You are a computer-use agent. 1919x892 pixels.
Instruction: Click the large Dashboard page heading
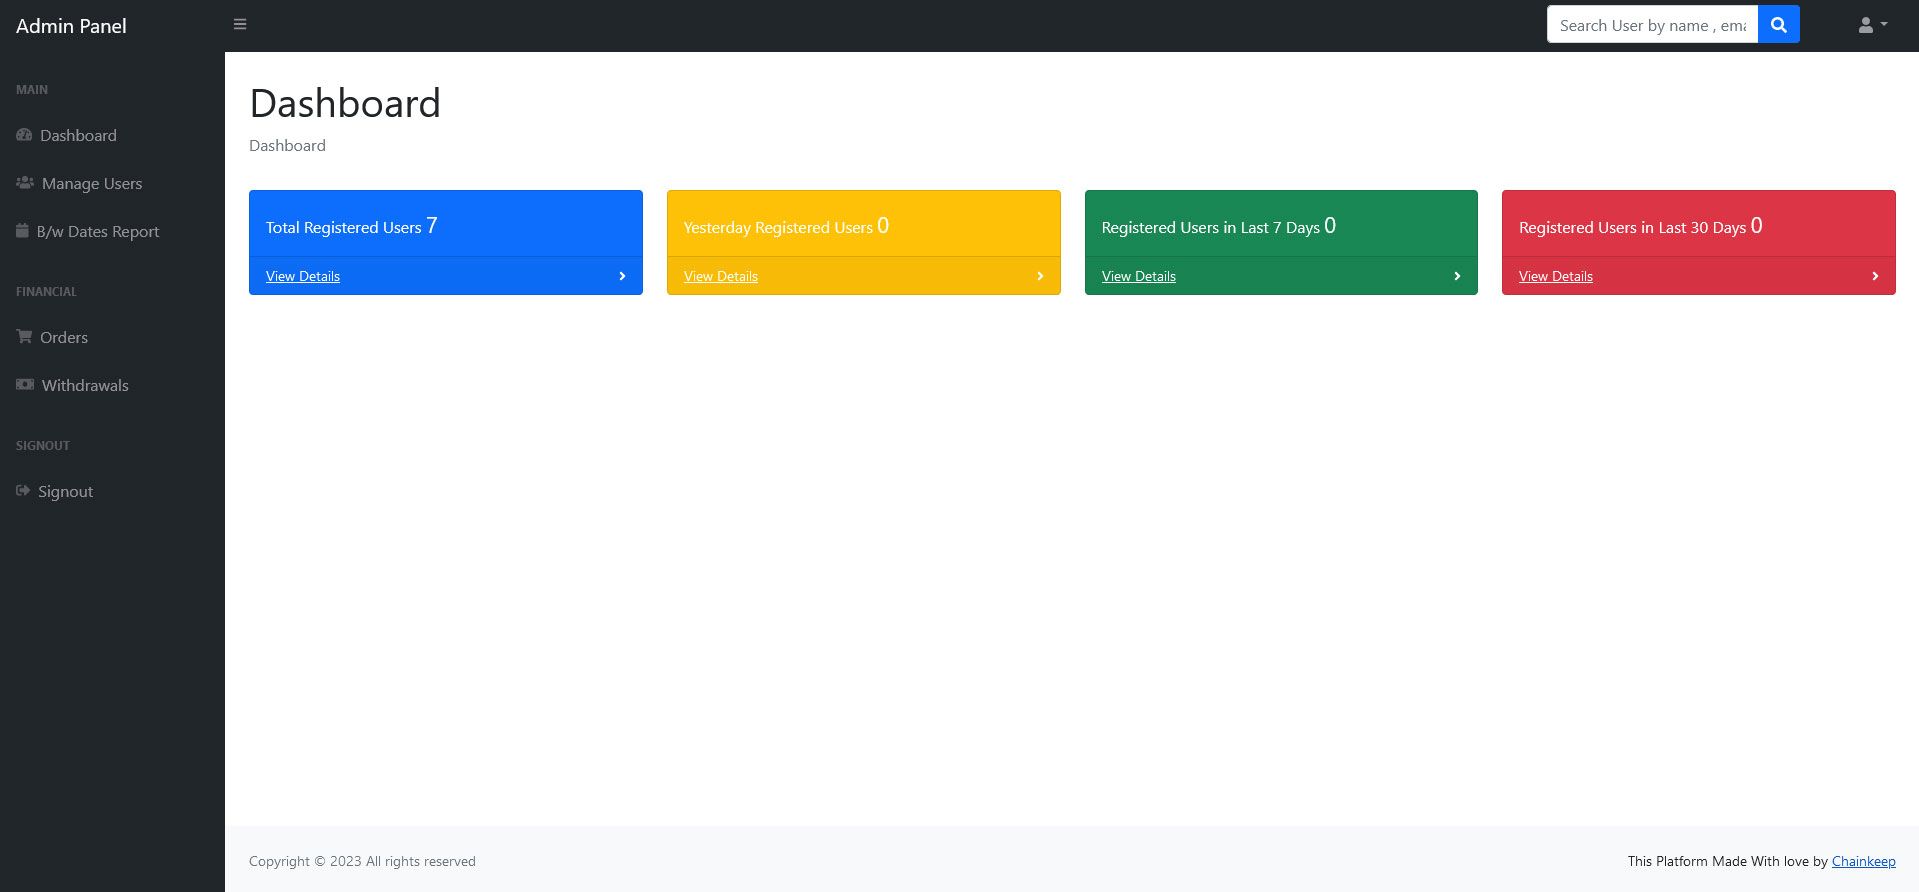coord(345,103)
